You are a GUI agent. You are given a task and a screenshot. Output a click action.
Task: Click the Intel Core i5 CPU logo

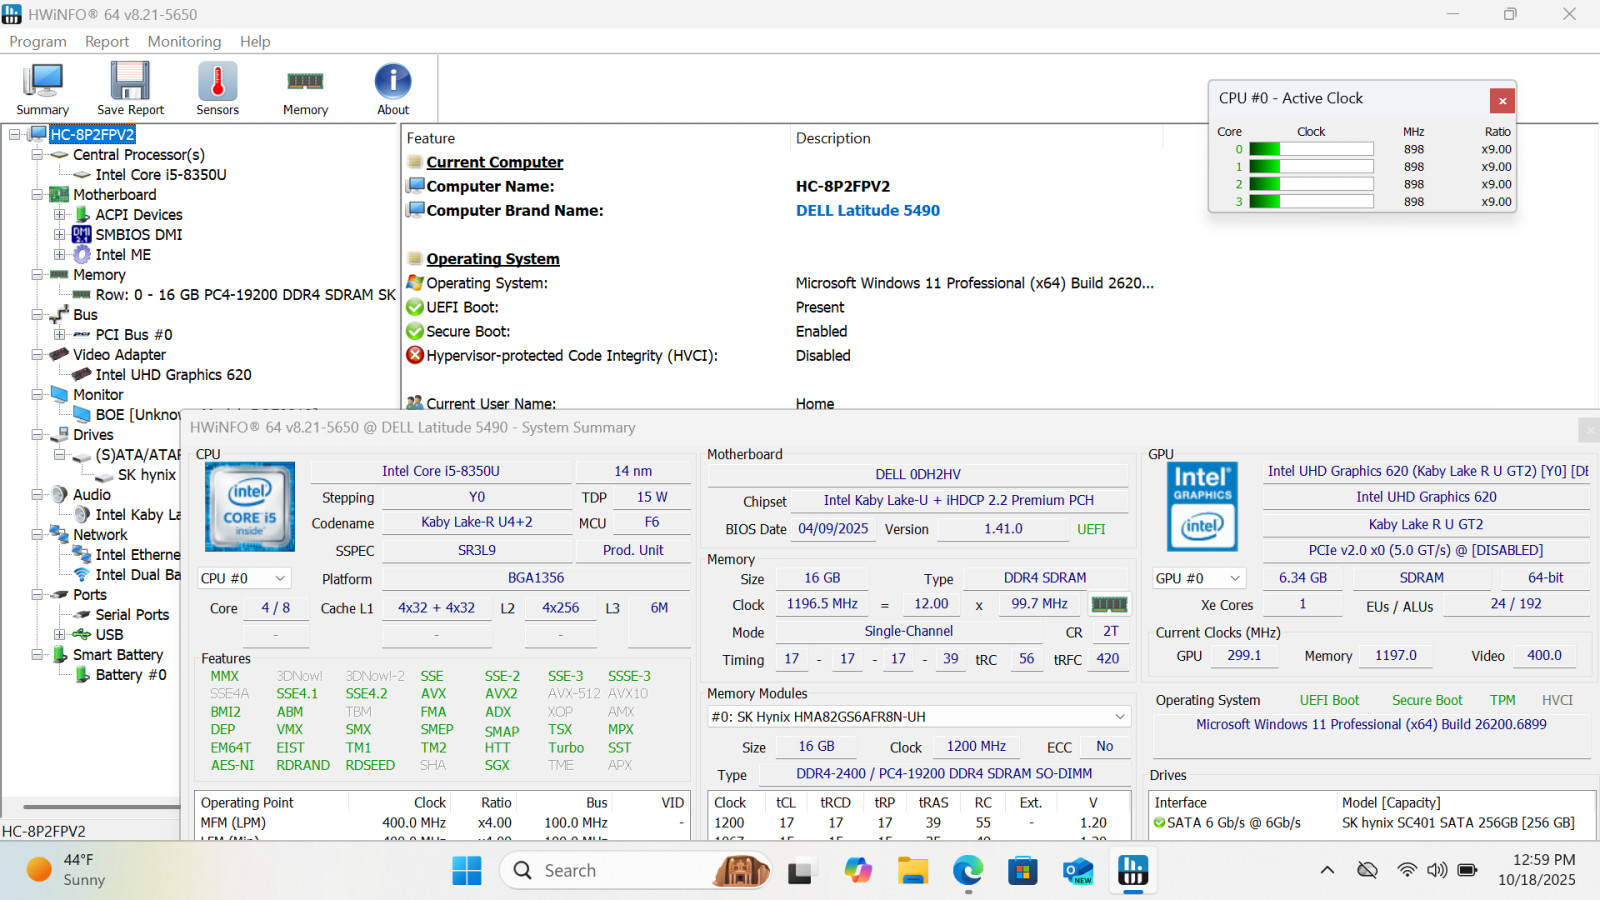pos(250,506)
